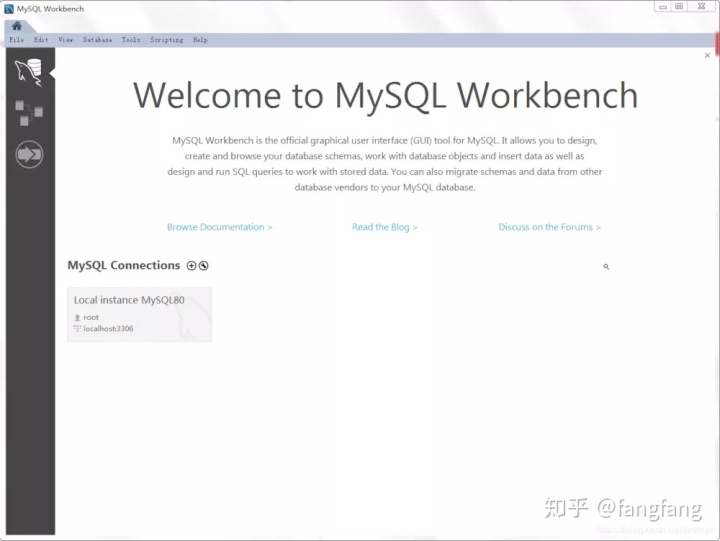Open the Database menu
Screen dimensions: 720x541
pos(97,40)
